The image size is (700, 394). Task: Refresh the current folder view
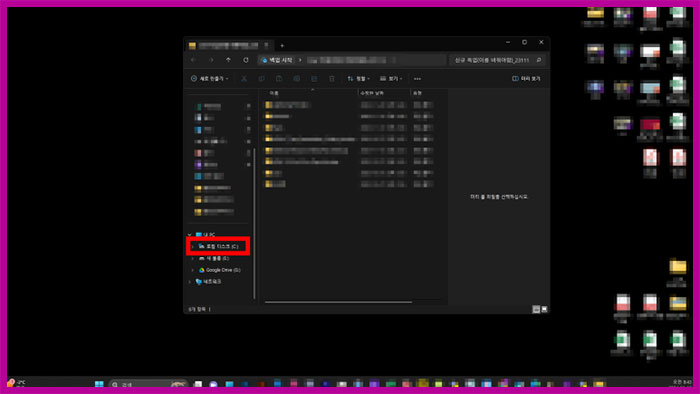coord(246,60)
